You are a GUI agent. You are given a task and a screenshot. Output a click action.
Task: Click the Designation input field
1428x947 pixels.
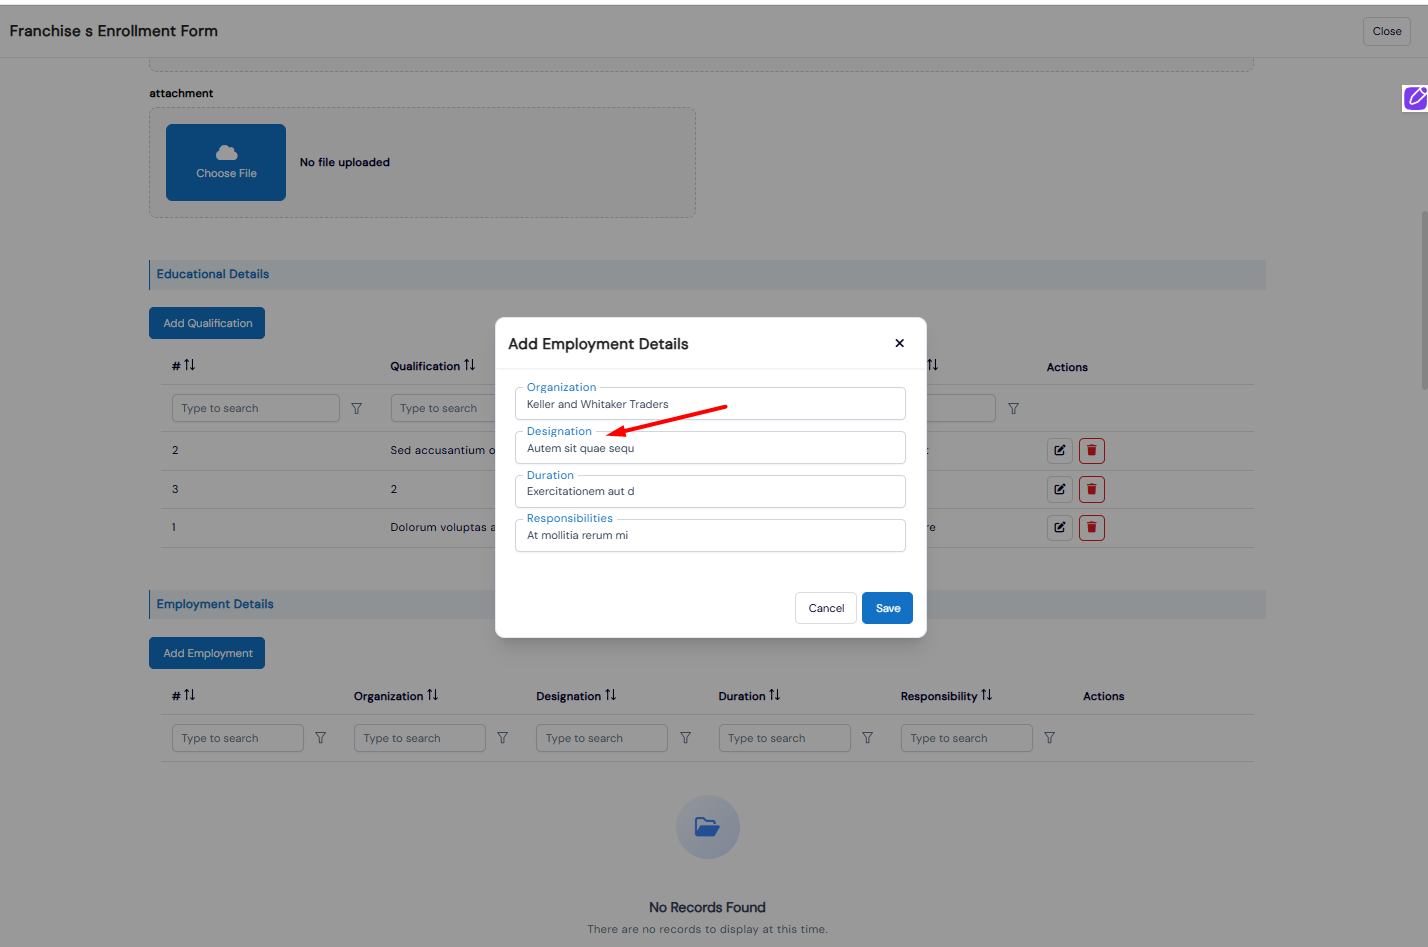pyautogui.click(x=710, y=448)
